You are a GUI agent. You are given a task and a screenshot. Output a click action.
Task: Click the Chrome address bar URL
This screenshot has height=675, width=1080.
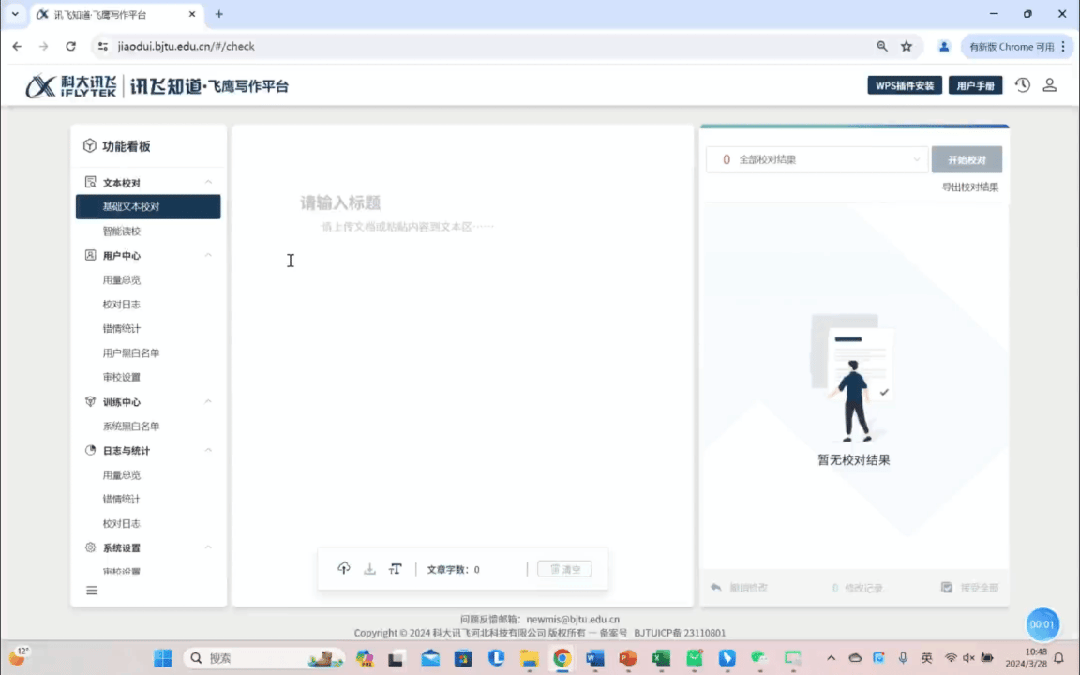tap(186, 46)
